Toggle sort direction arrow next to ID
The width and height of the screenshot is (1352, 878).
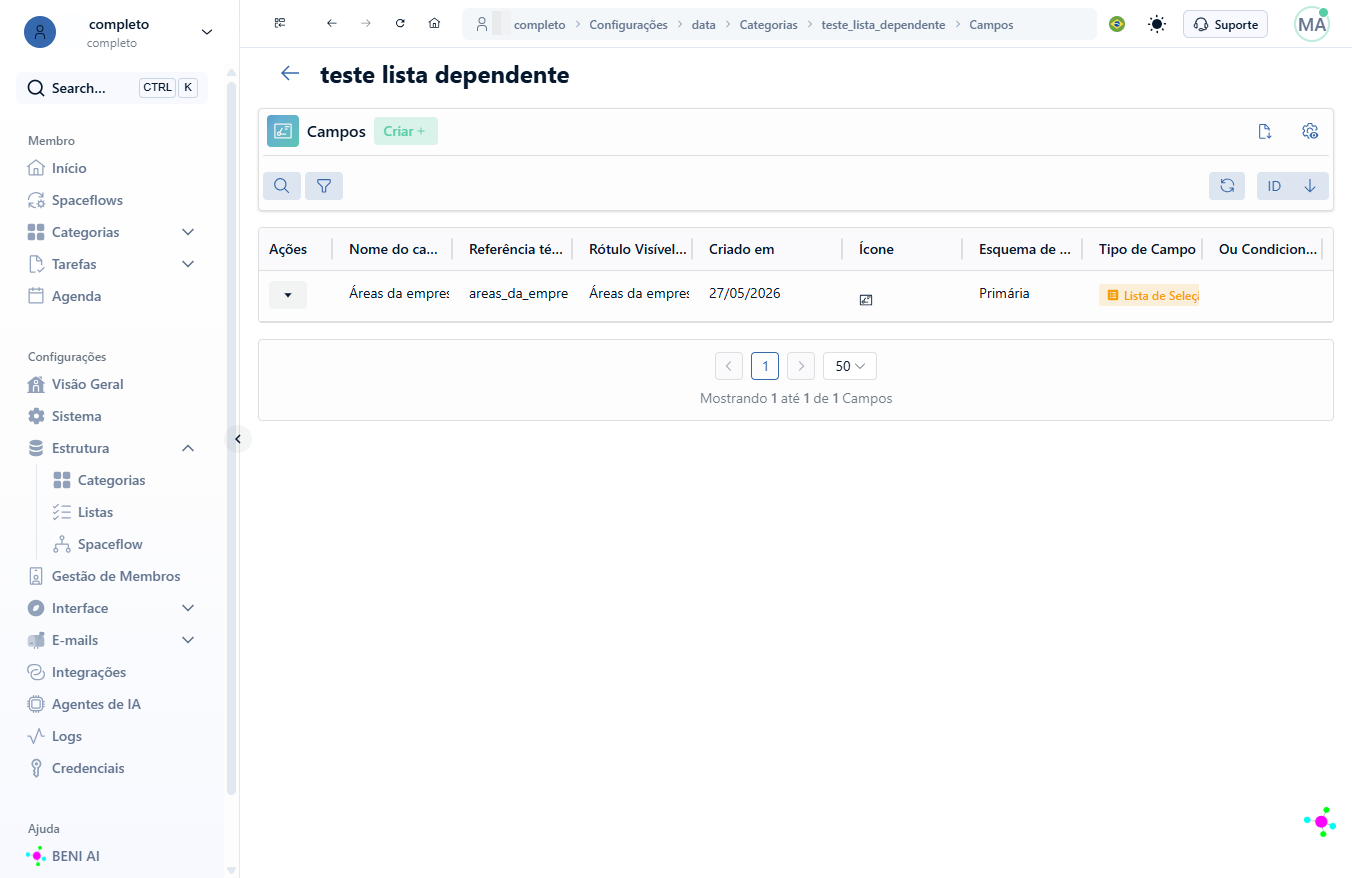(x=1310, y=186)
